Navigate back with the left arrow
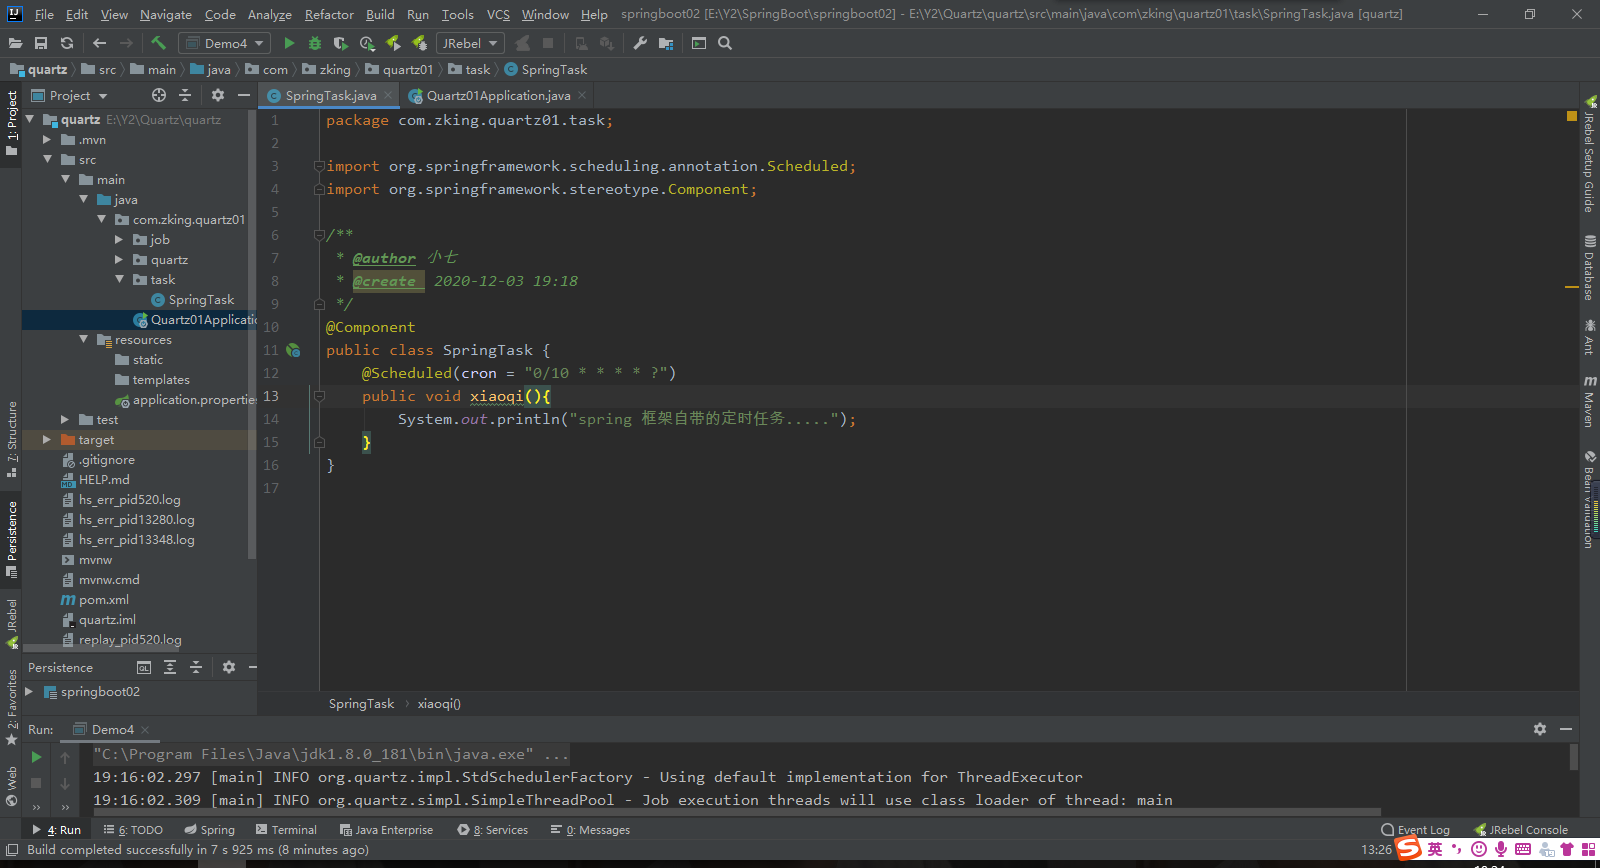The height and width of the screenshot is (868, 1600). [x=99, y=43]
